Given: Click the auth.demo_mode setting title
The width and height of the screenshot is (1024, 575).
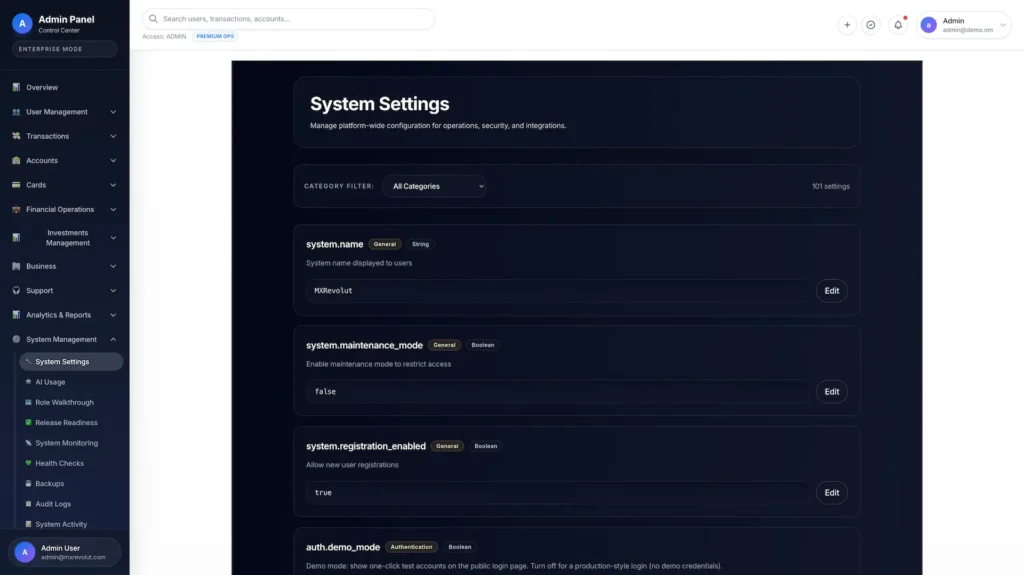Looking at the screenshot, I should coord(343,547).
